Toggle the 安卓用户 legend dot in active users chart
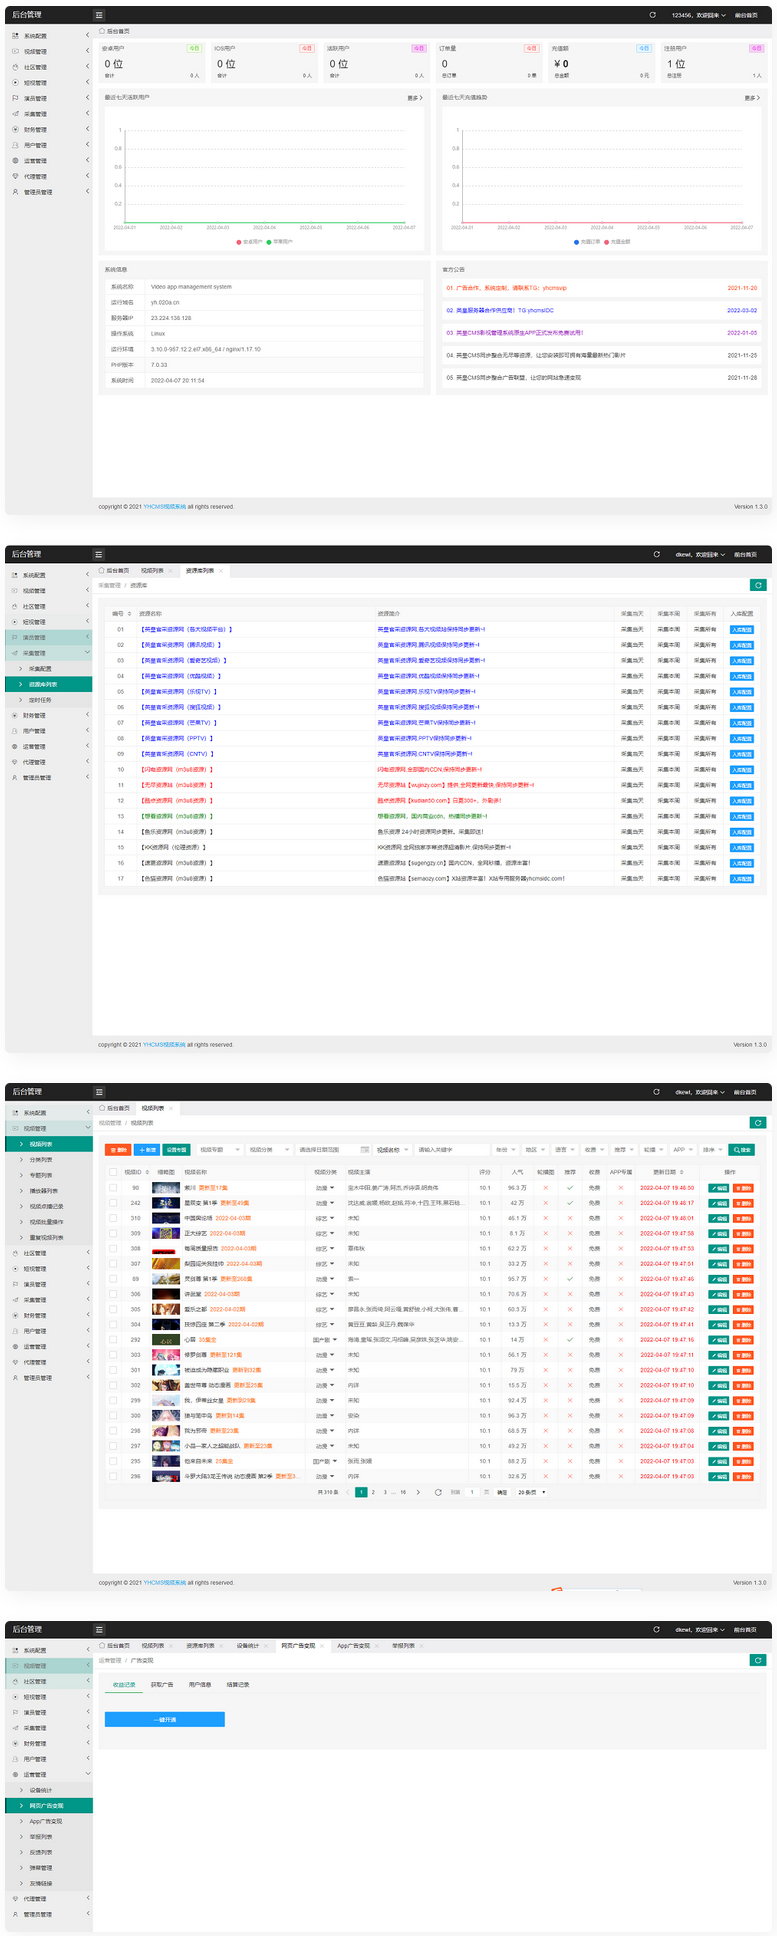This screenshot has width=777, height=1936. pyautogui.click(x=239, y=242)
